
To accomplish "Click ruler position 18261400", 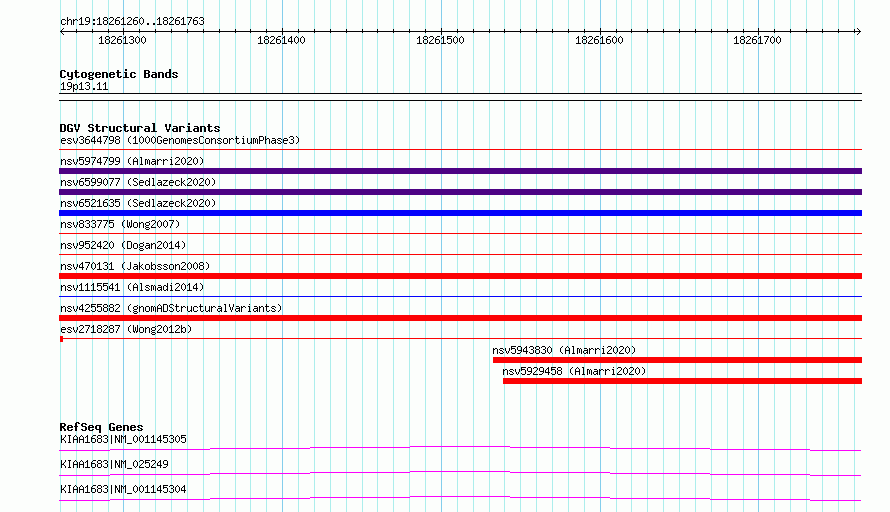I will (x=281, y=40).
